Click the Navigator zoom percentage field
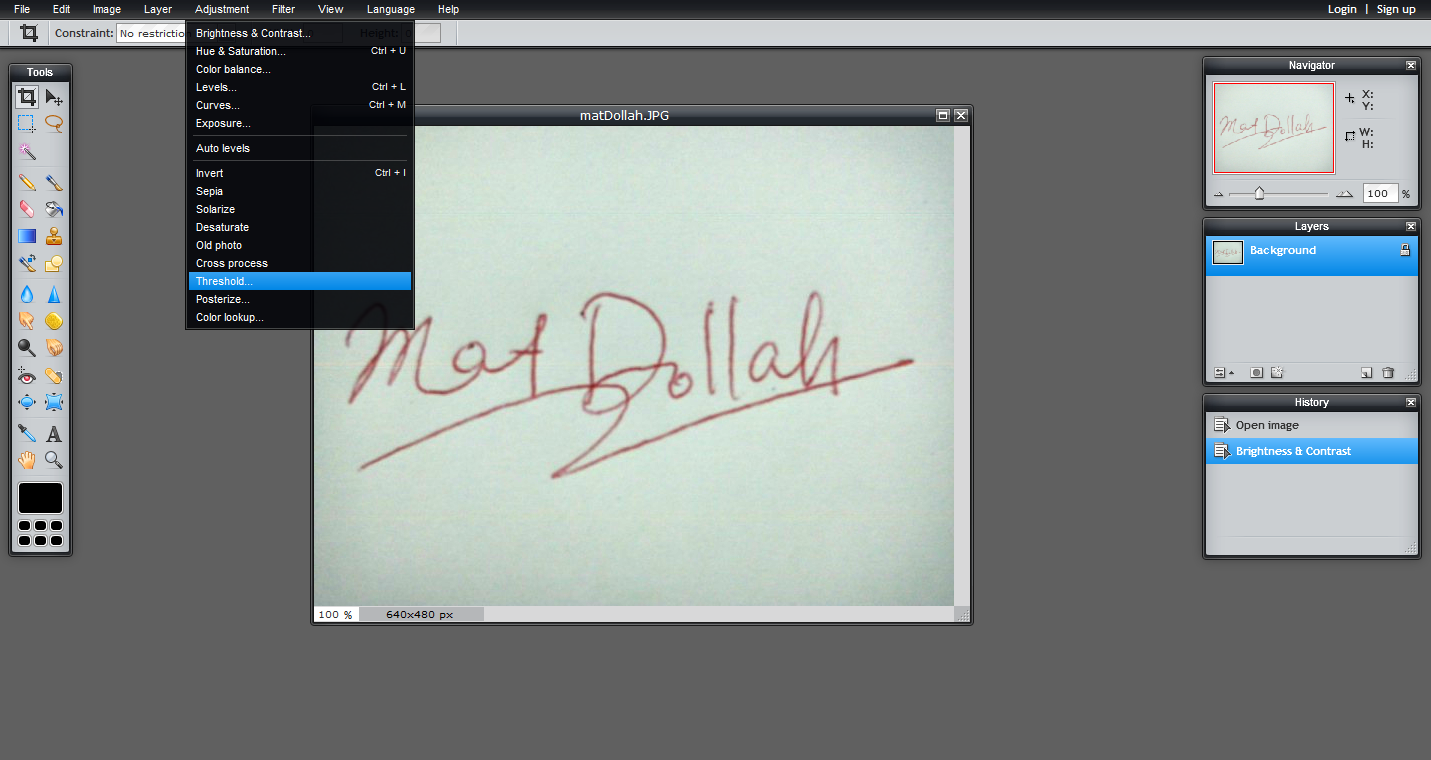Image resolution: width=1431 pixels, height=760 pixels. [1380, 194]
